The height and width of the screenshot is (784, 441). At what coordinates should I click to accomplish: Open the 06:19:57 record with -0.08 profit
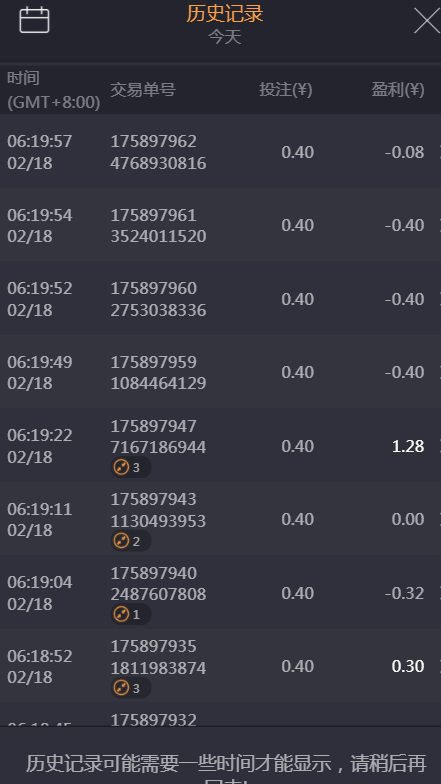(x=220, y=152)
